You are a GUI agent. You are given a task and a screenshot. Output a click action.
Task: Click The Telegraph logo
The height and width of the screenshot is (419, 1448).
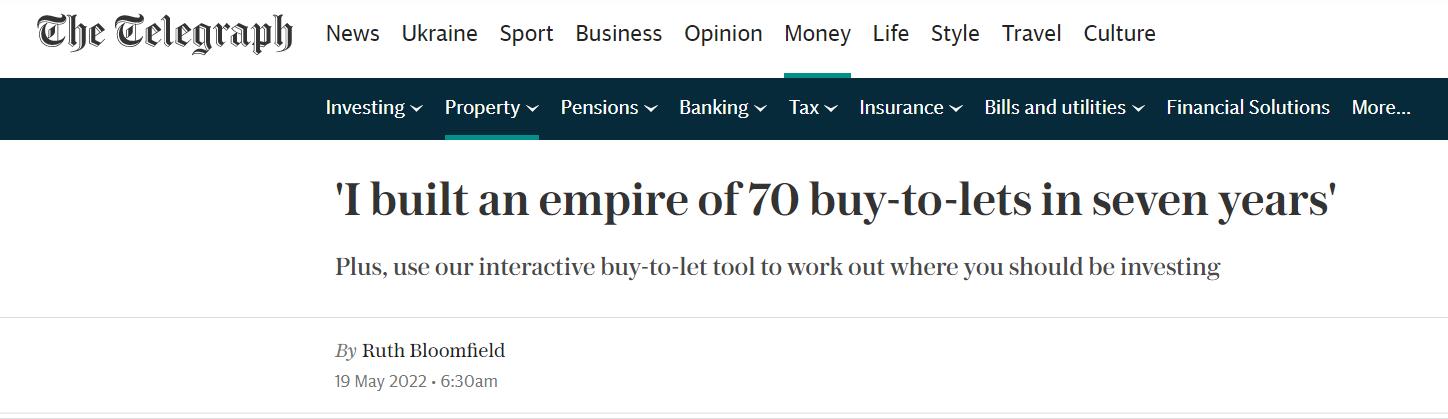click(165, 34)
